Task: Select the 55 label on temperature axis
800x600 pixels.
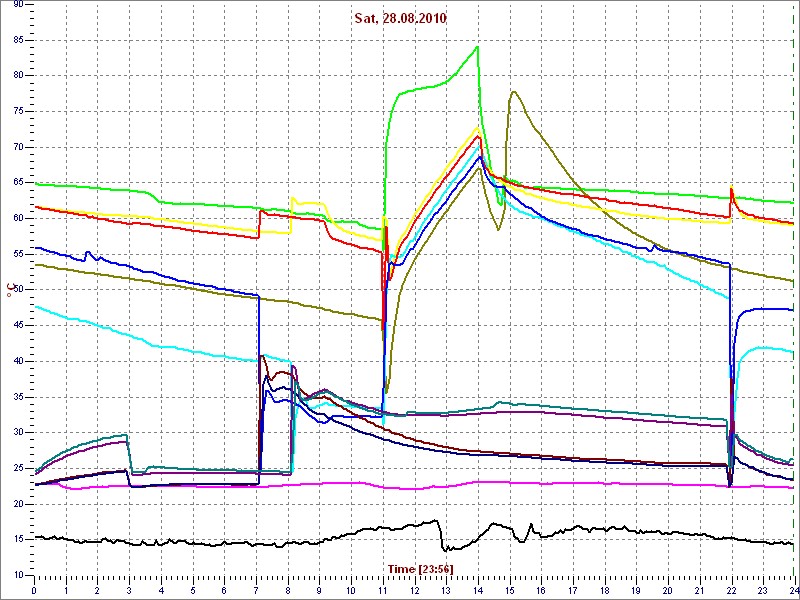Action: point(18,254)
